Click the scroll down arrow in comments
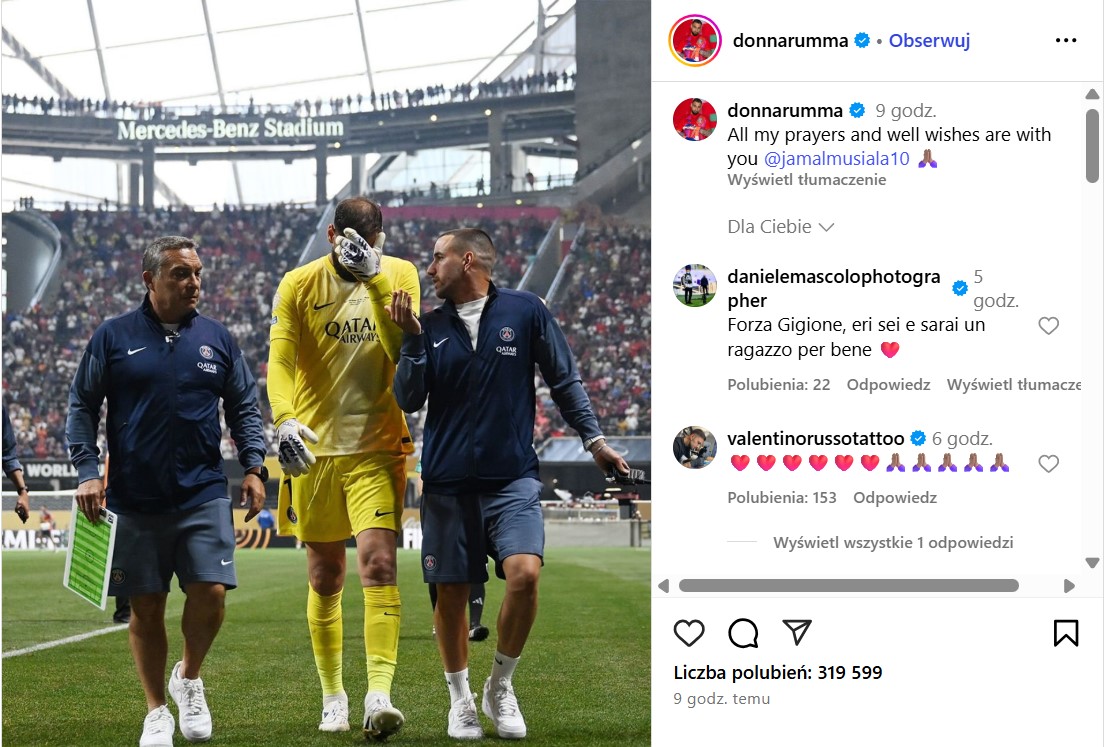This screenshot has width=1105, height=747. pyautogui.click(x=1092, y=562)
